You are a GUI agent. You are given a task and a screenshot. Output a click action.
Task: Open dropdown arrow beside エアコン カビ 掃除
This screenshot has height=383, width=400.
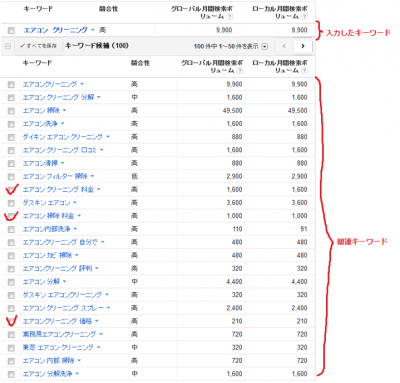[x=77, y=255]
